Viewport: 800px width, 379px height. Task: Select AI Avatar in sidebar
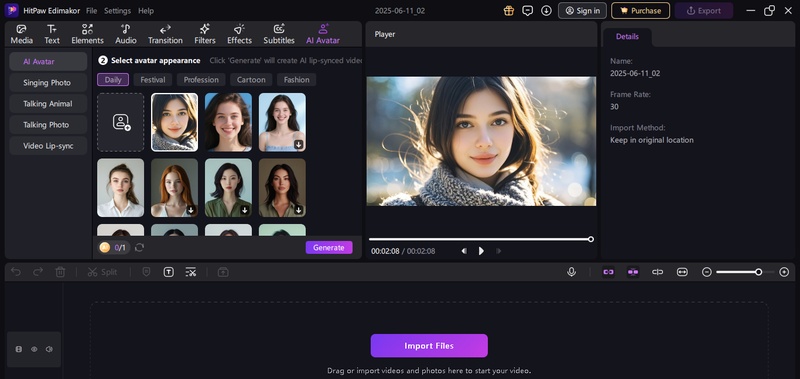(x=48, y=61)
